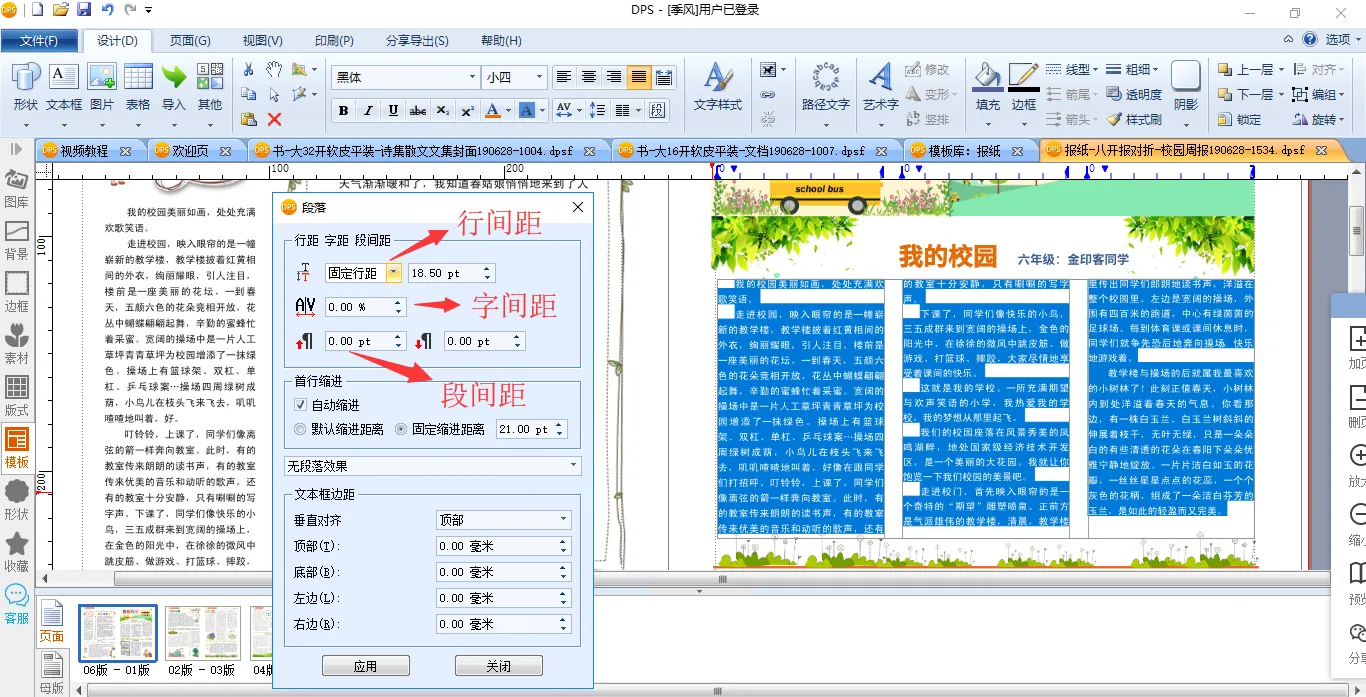1366x697 pixels.
Task: Open 素材 panel in left sidebar
Action: point(17,343)
